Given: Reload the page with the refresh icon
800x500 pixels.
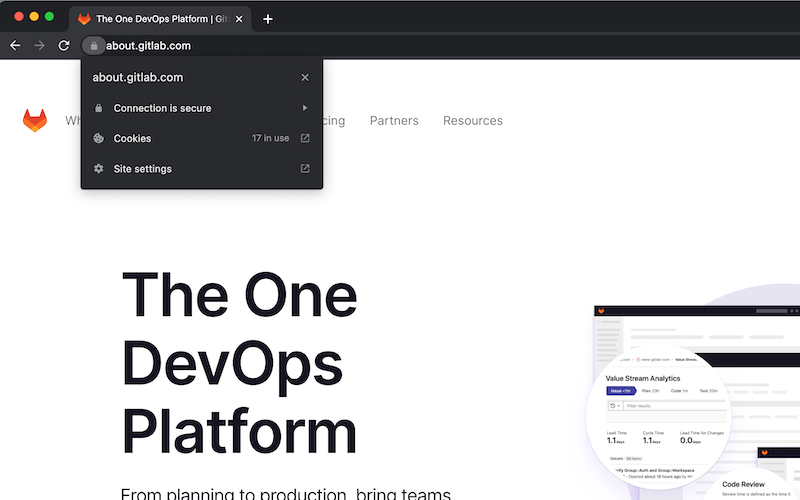Looking at the screenshot, I should (x=64, y=45).
